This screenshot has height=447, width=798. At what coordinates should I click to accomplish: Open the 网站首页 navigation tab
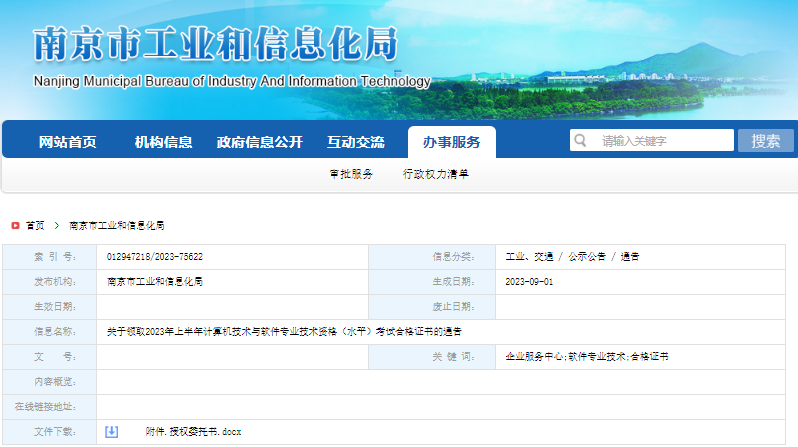pos(67,142)
